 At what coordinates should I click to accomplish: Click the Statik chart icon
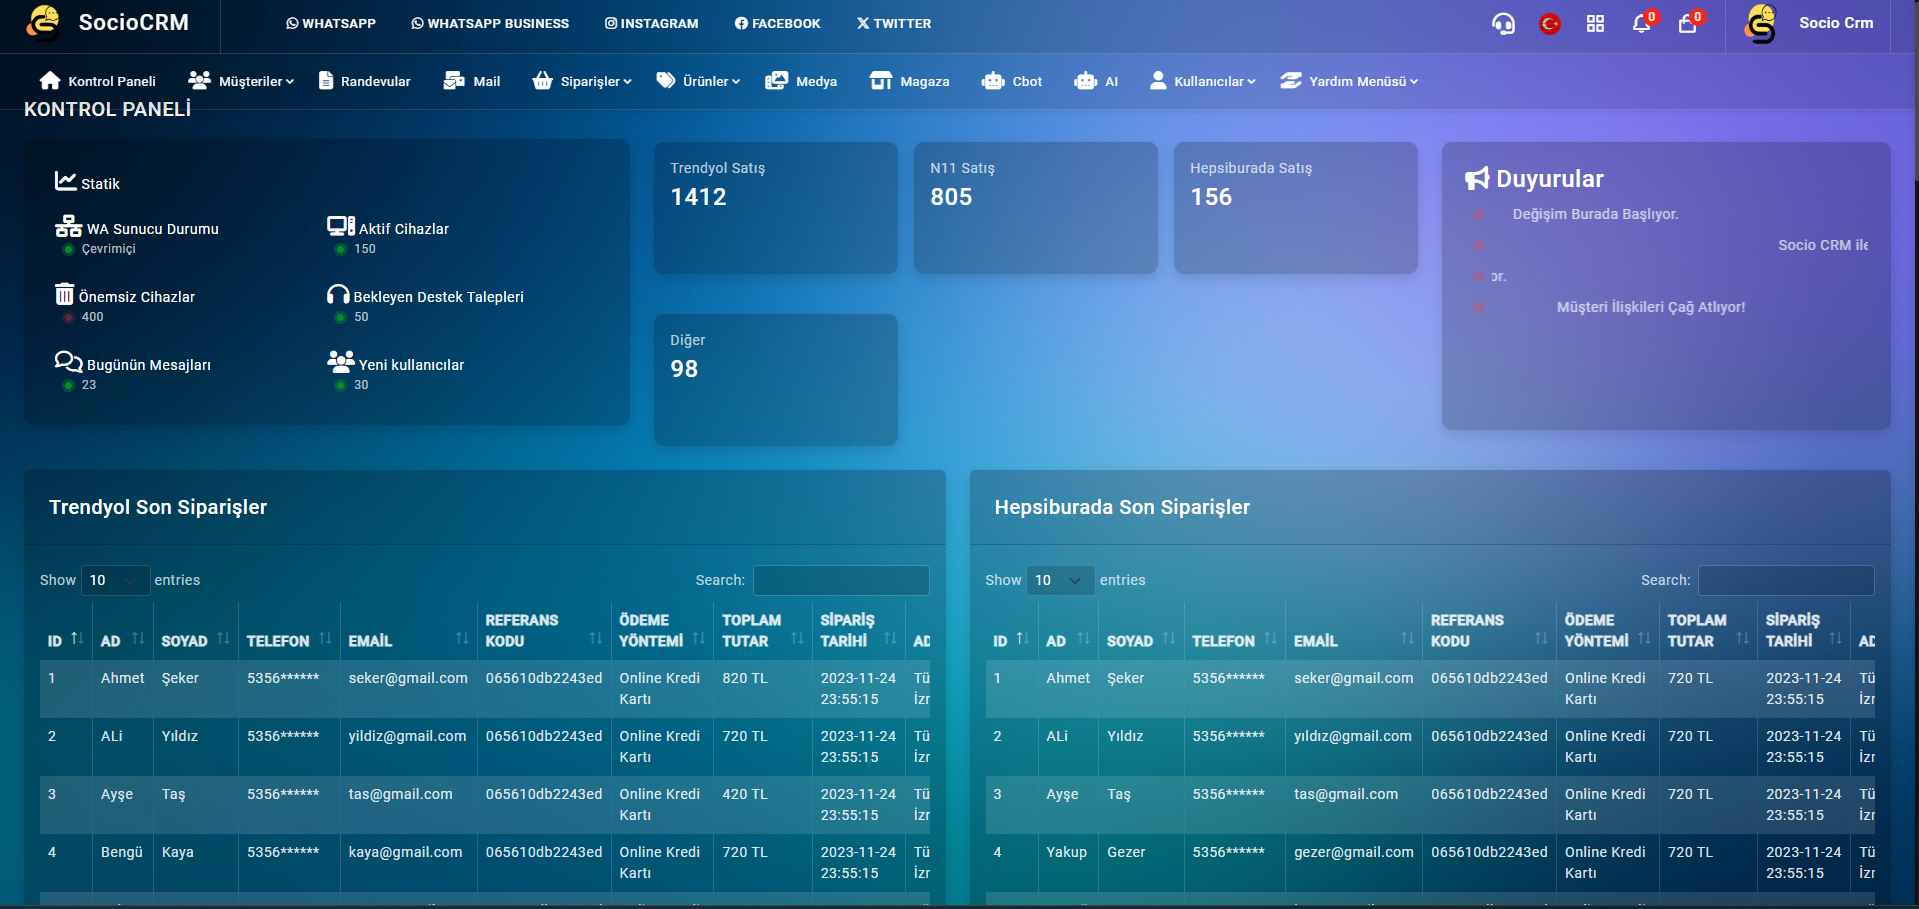click(x=66, y=181)
